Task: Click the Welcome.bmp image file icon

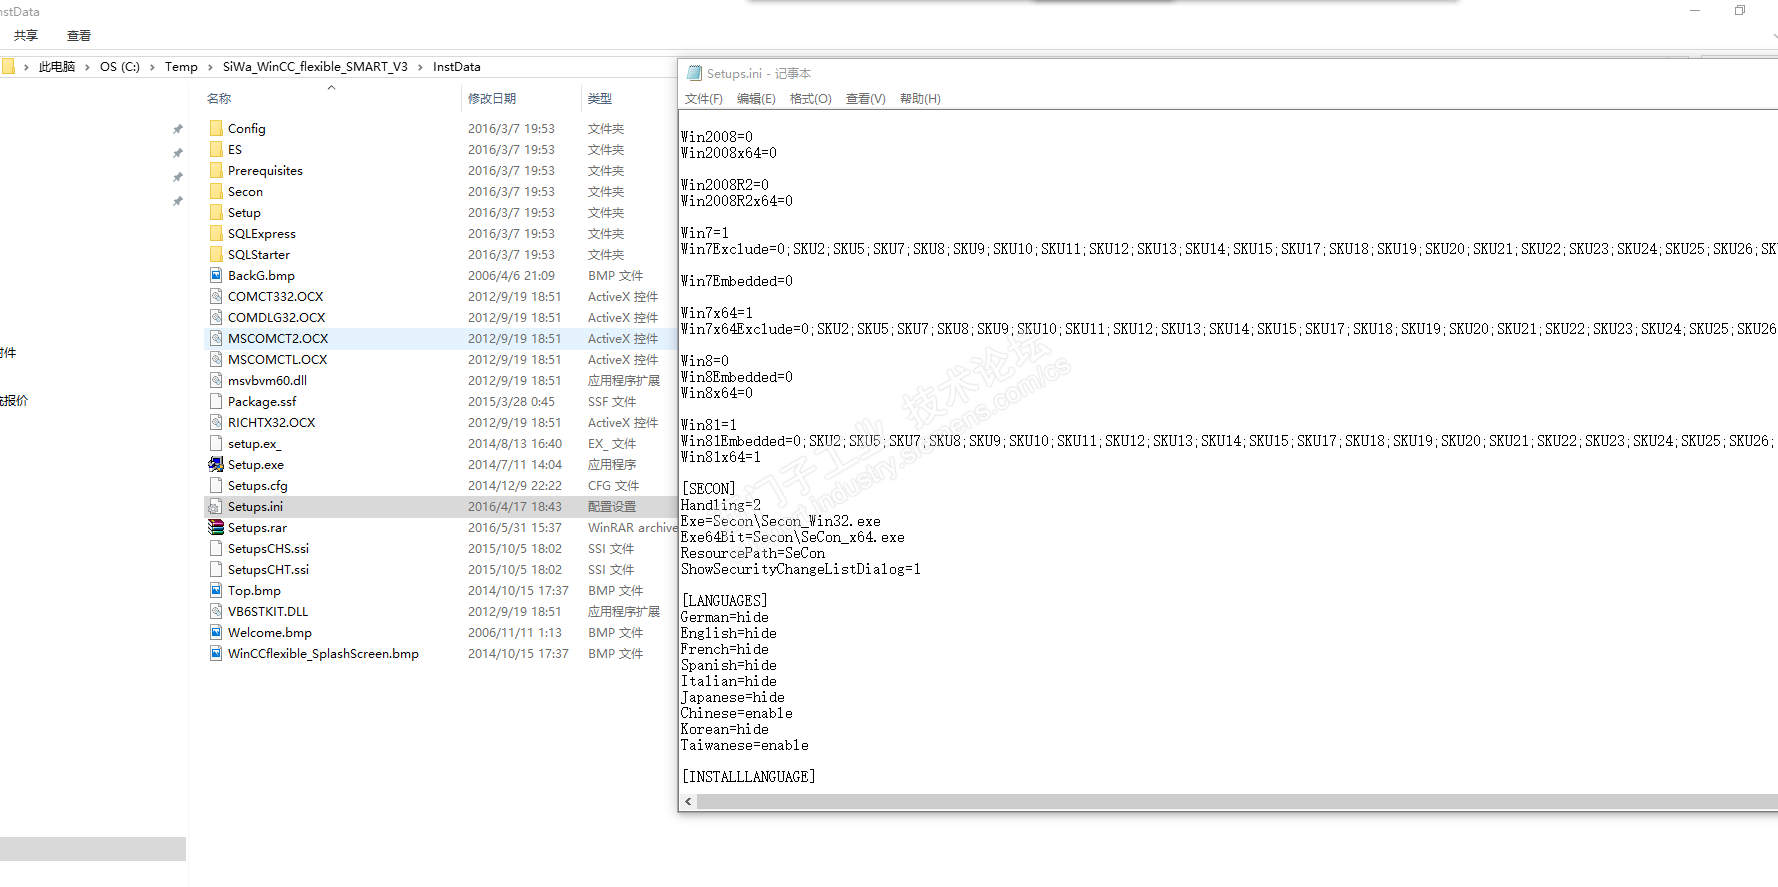Action: point(216,632)
